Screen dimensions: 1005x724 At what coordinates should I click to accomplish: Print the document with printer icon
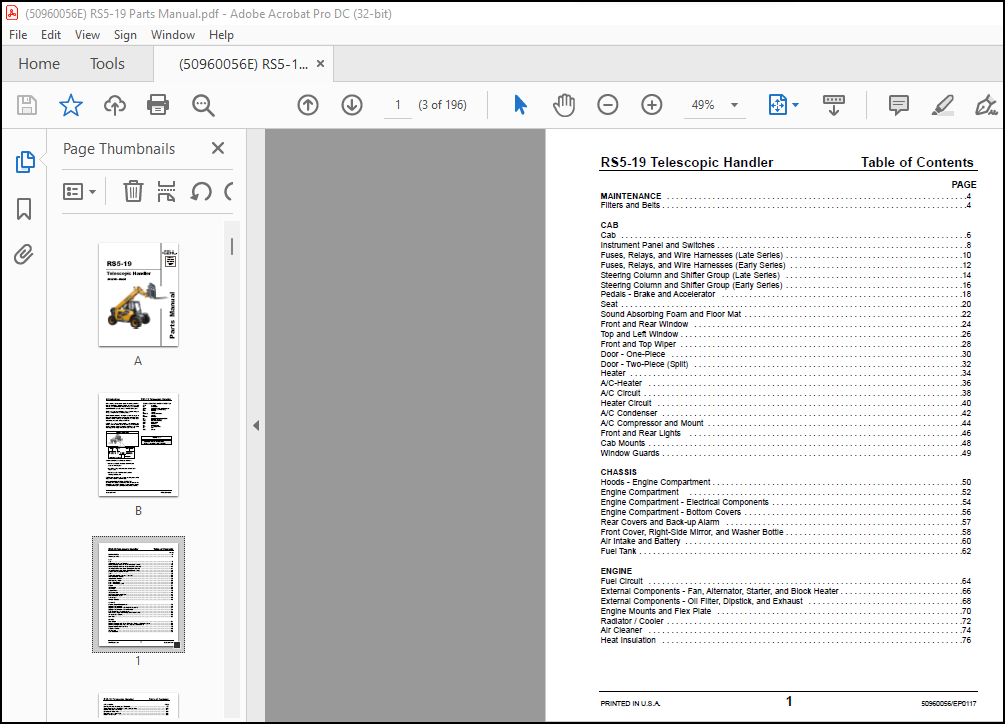tap(158, 105)
